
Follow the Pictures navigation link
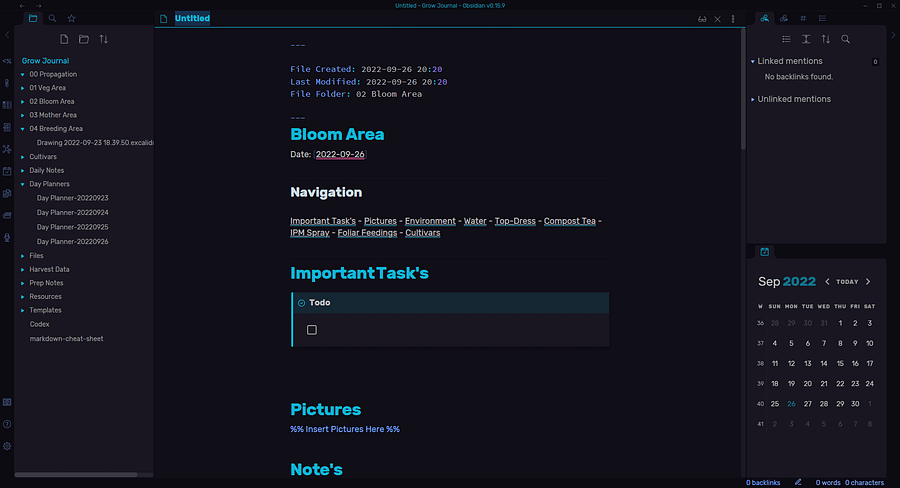tap(380, 221)
